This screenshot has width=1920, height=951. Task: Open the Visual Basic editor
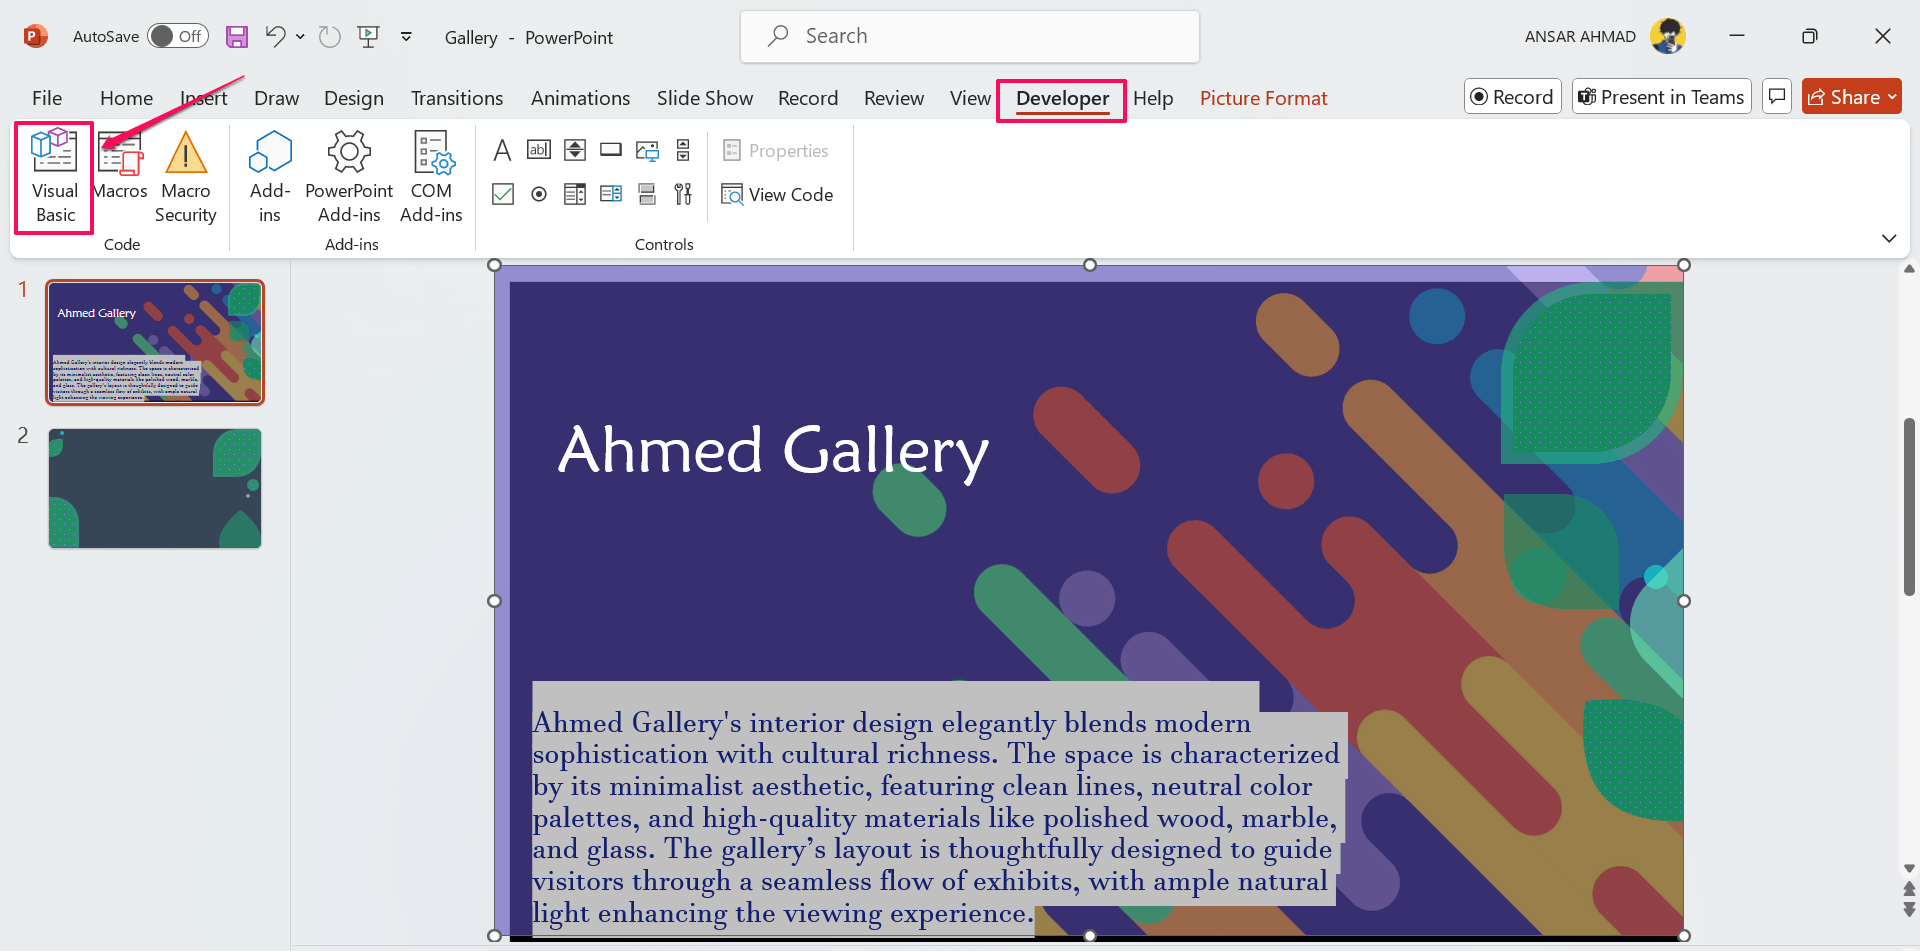pyautogui.click(x=54, y=177)
